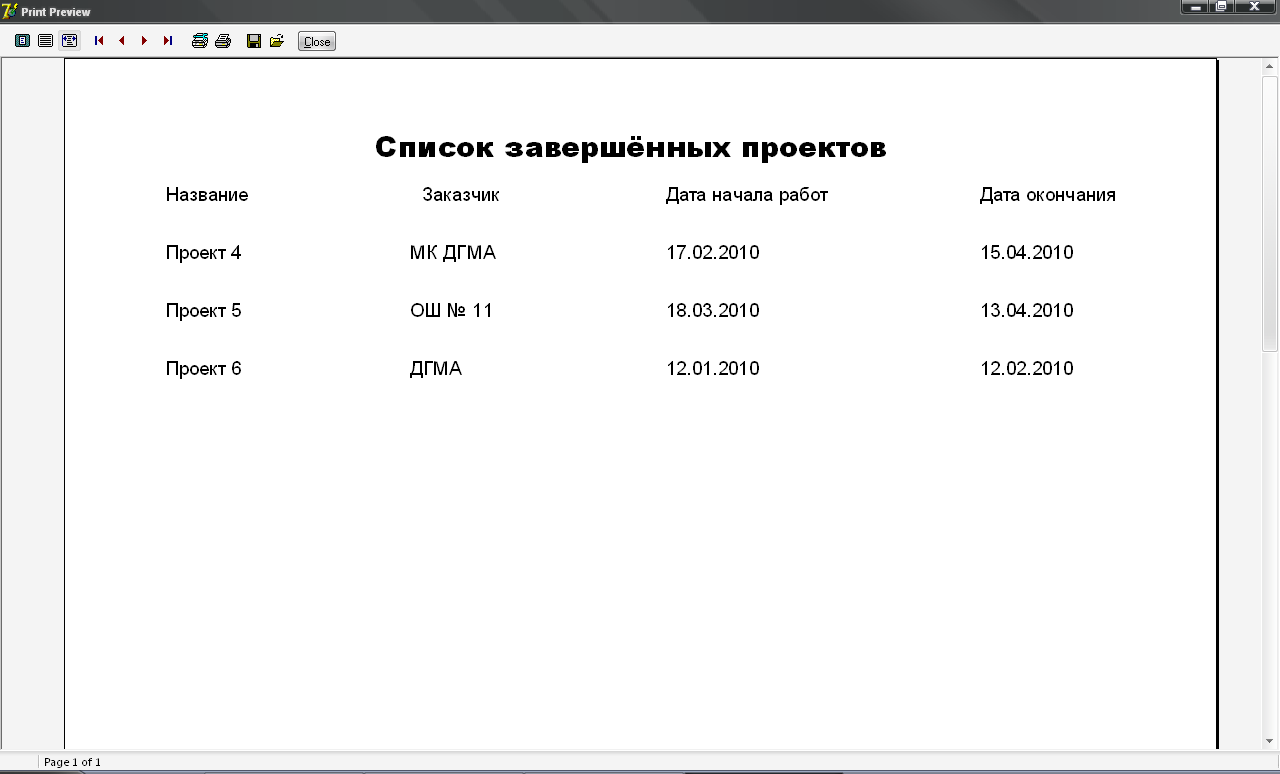The width and height of the screenshot is (1280, 774).
Task: Go to the first page
Action: pyautogui.click(x=99, y=41)
